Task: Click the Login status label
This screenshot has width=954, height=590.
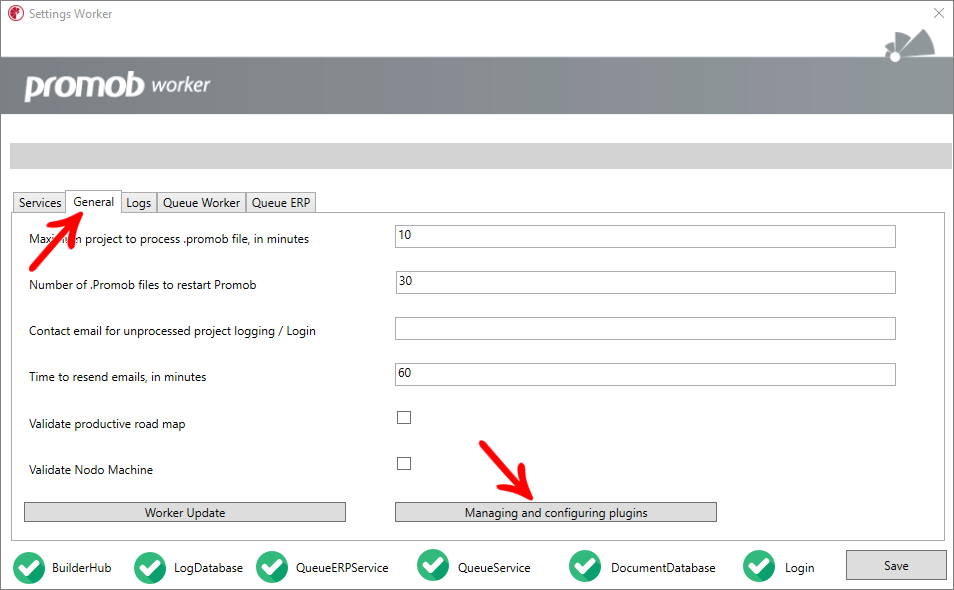Action: (x=799, y=567)
